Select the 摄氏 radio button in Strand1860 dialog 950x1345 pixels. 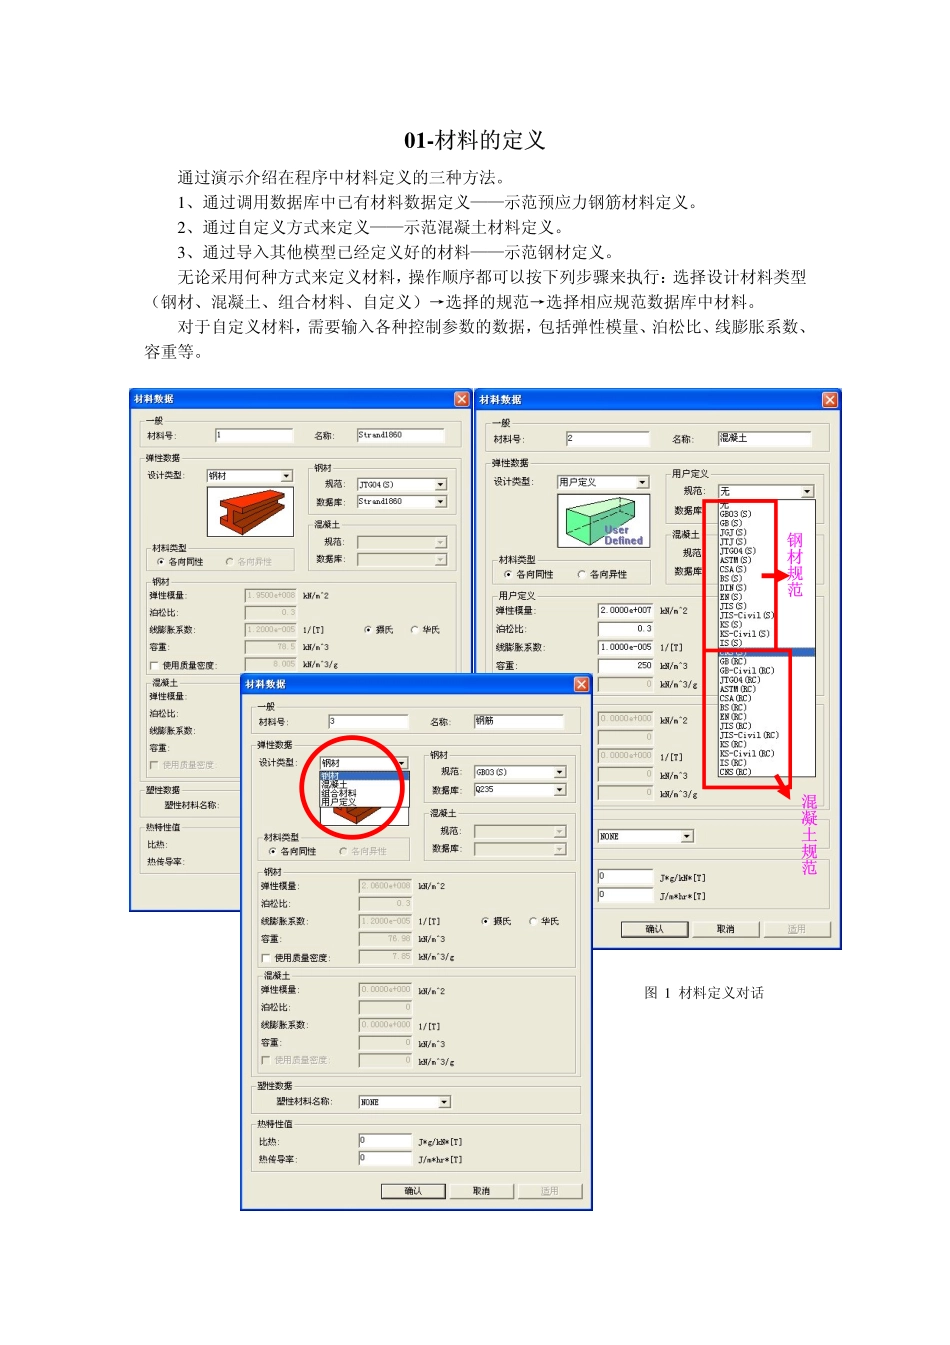368,629
